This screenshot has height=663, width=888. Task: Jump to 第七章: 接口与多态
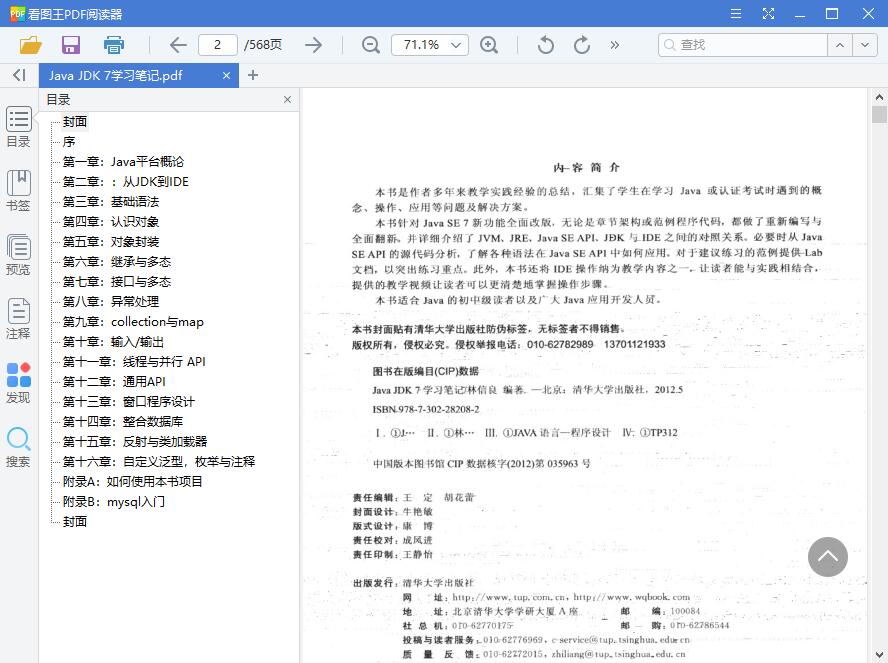(117, 281)
